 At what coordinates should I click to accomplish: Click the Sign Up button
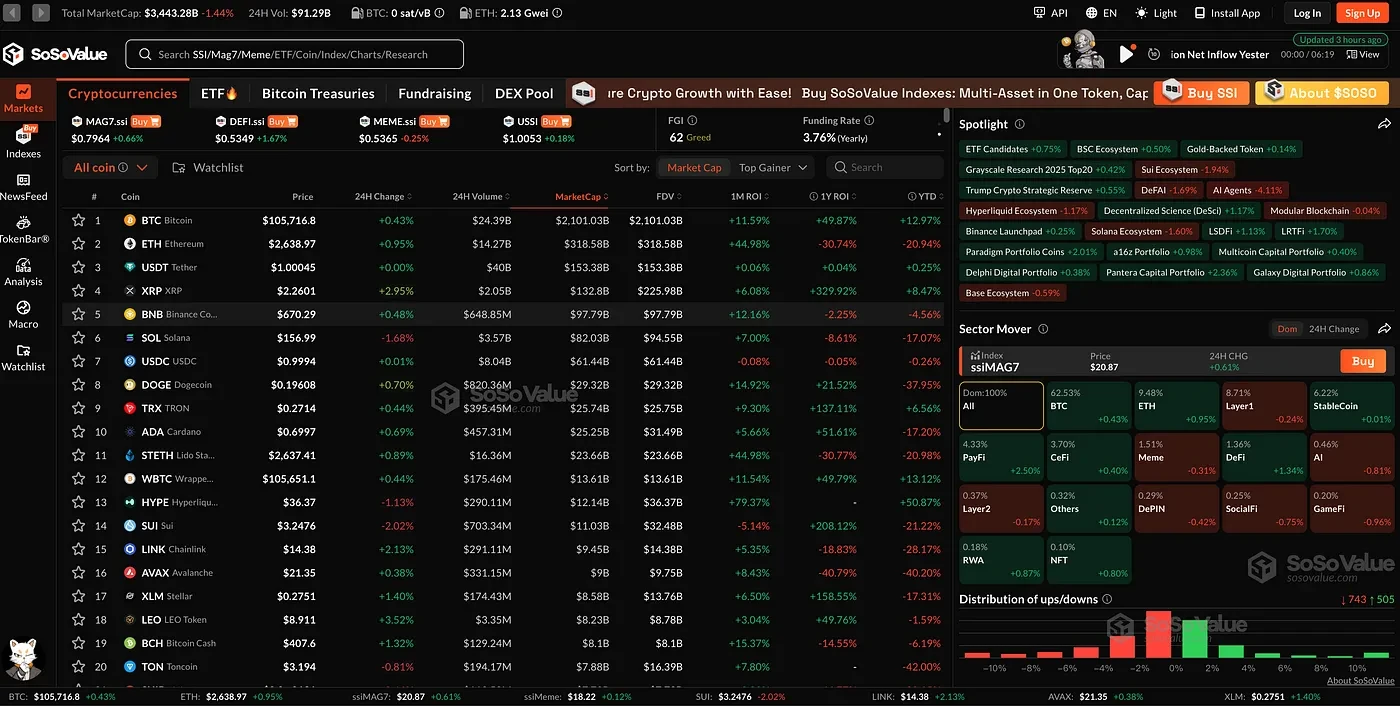1362,13
